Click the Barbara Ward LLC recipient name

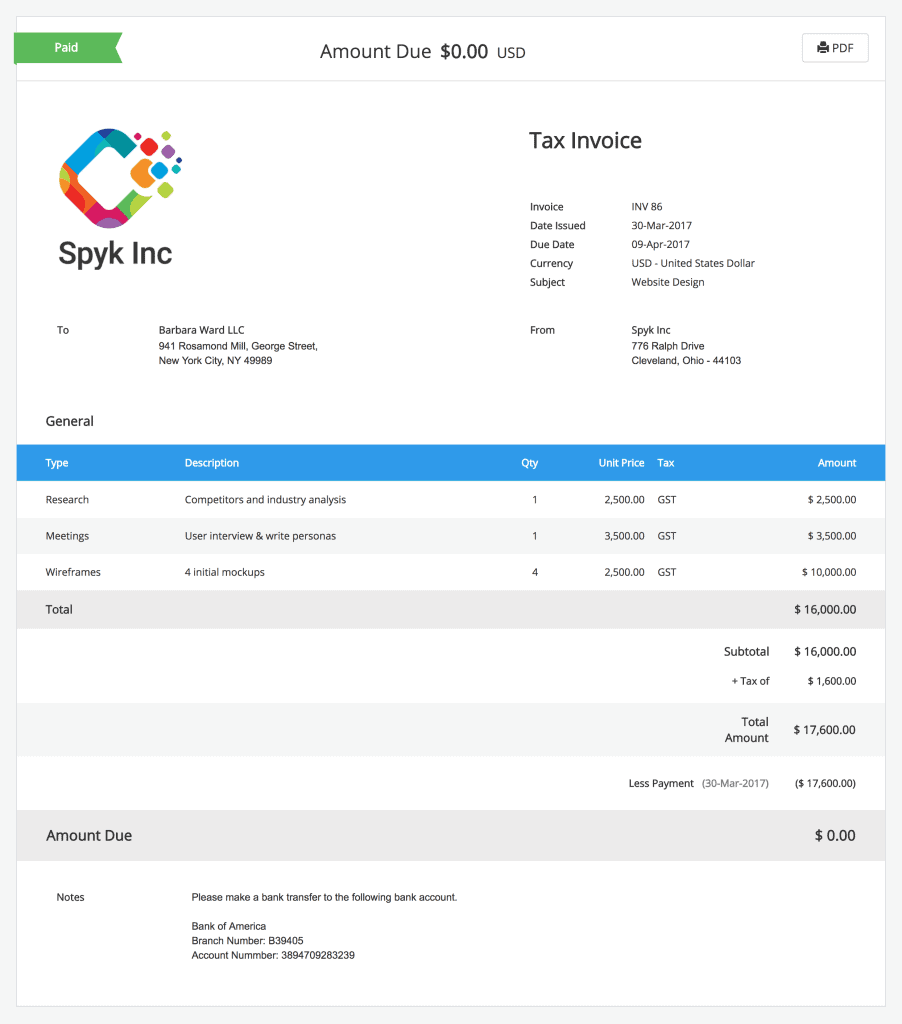click(x=201, y=330)
